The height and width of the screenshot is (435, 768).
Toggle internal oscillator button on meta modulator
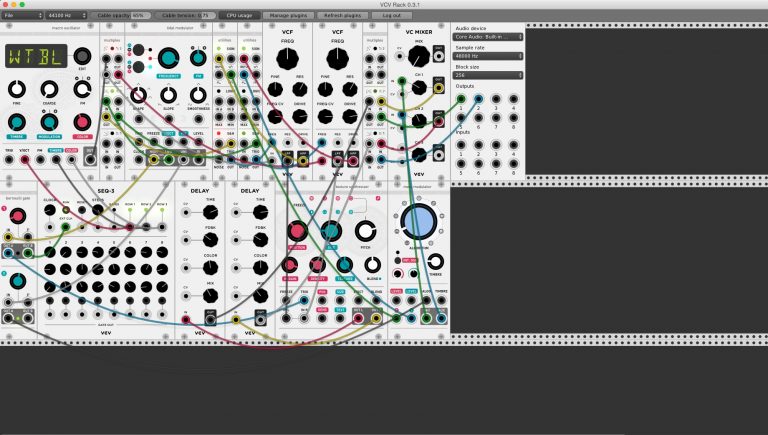click(x=397, y=261)
